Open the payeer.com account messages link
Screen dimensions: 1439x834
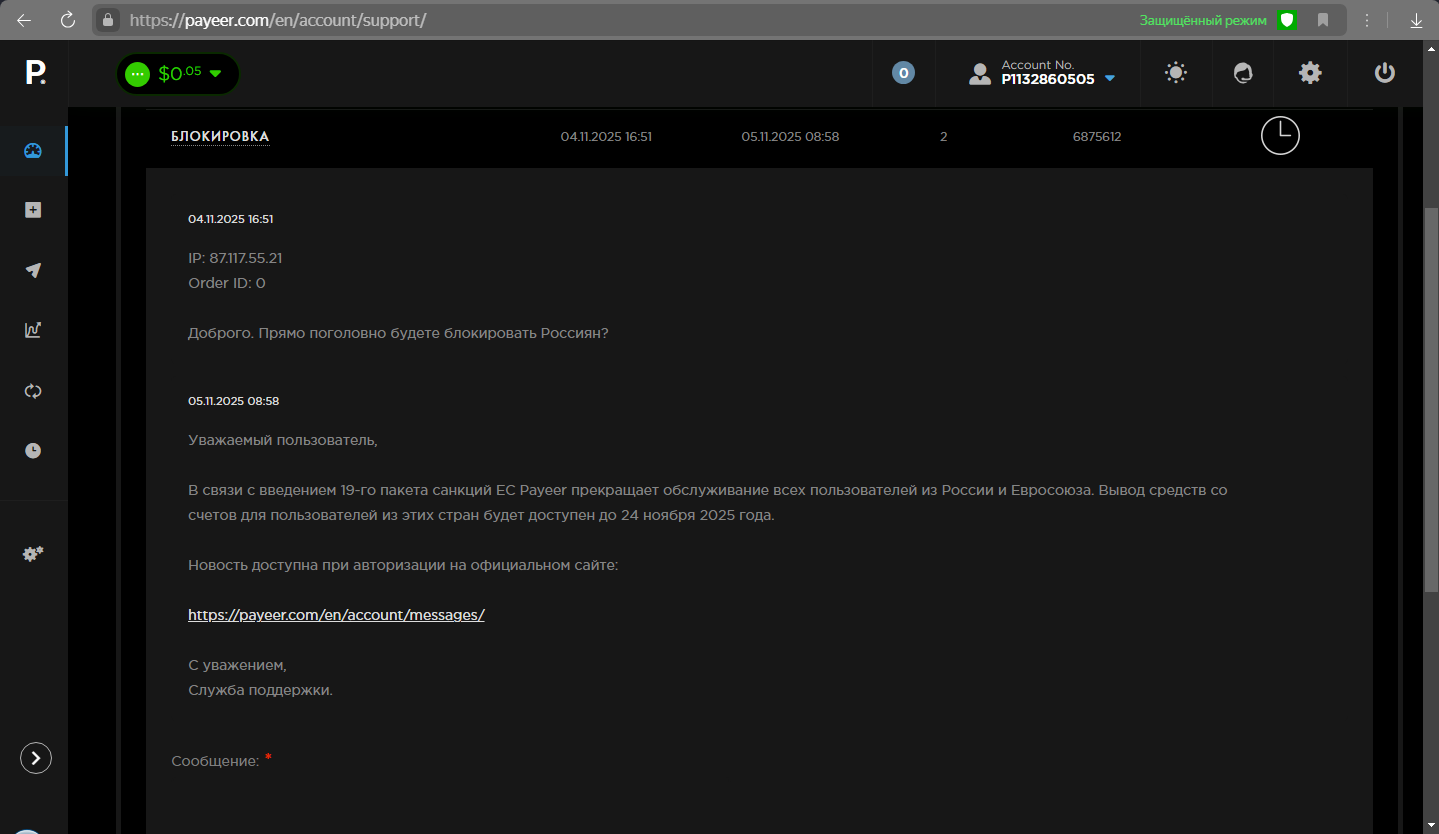[336, 615]
